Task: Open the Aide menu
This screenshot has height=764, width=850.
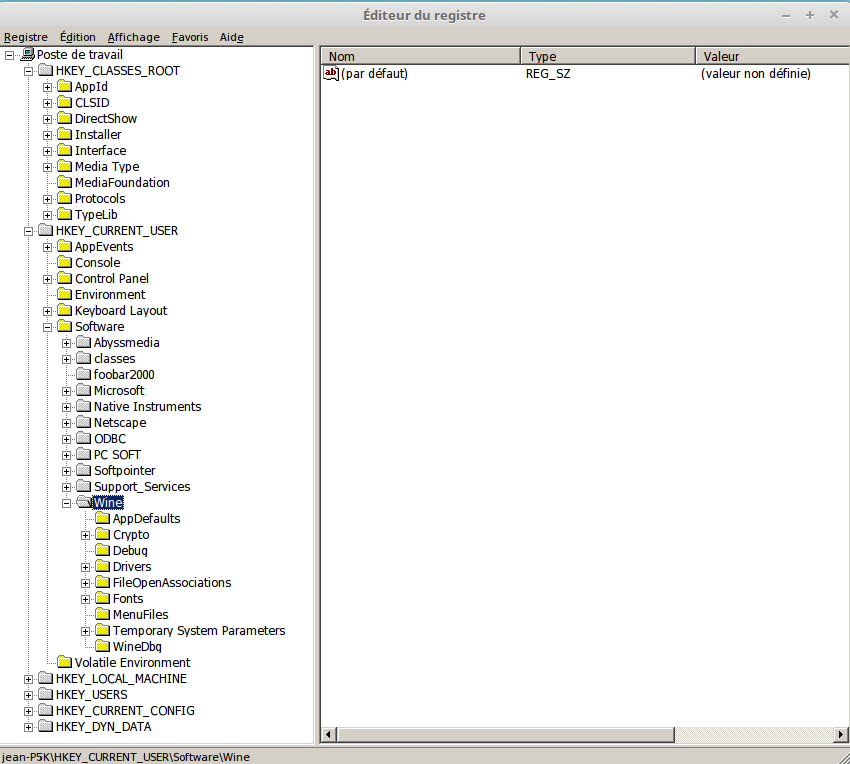Action: tap(231, 37)
